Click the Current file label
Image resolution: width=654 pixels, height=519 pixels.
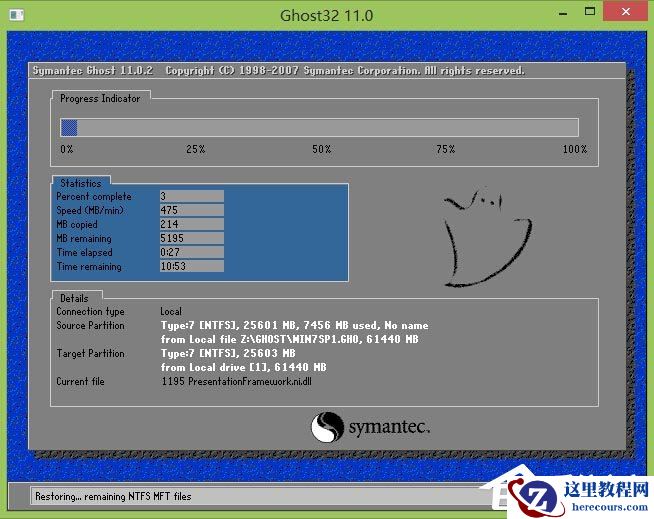coord(80,381)
